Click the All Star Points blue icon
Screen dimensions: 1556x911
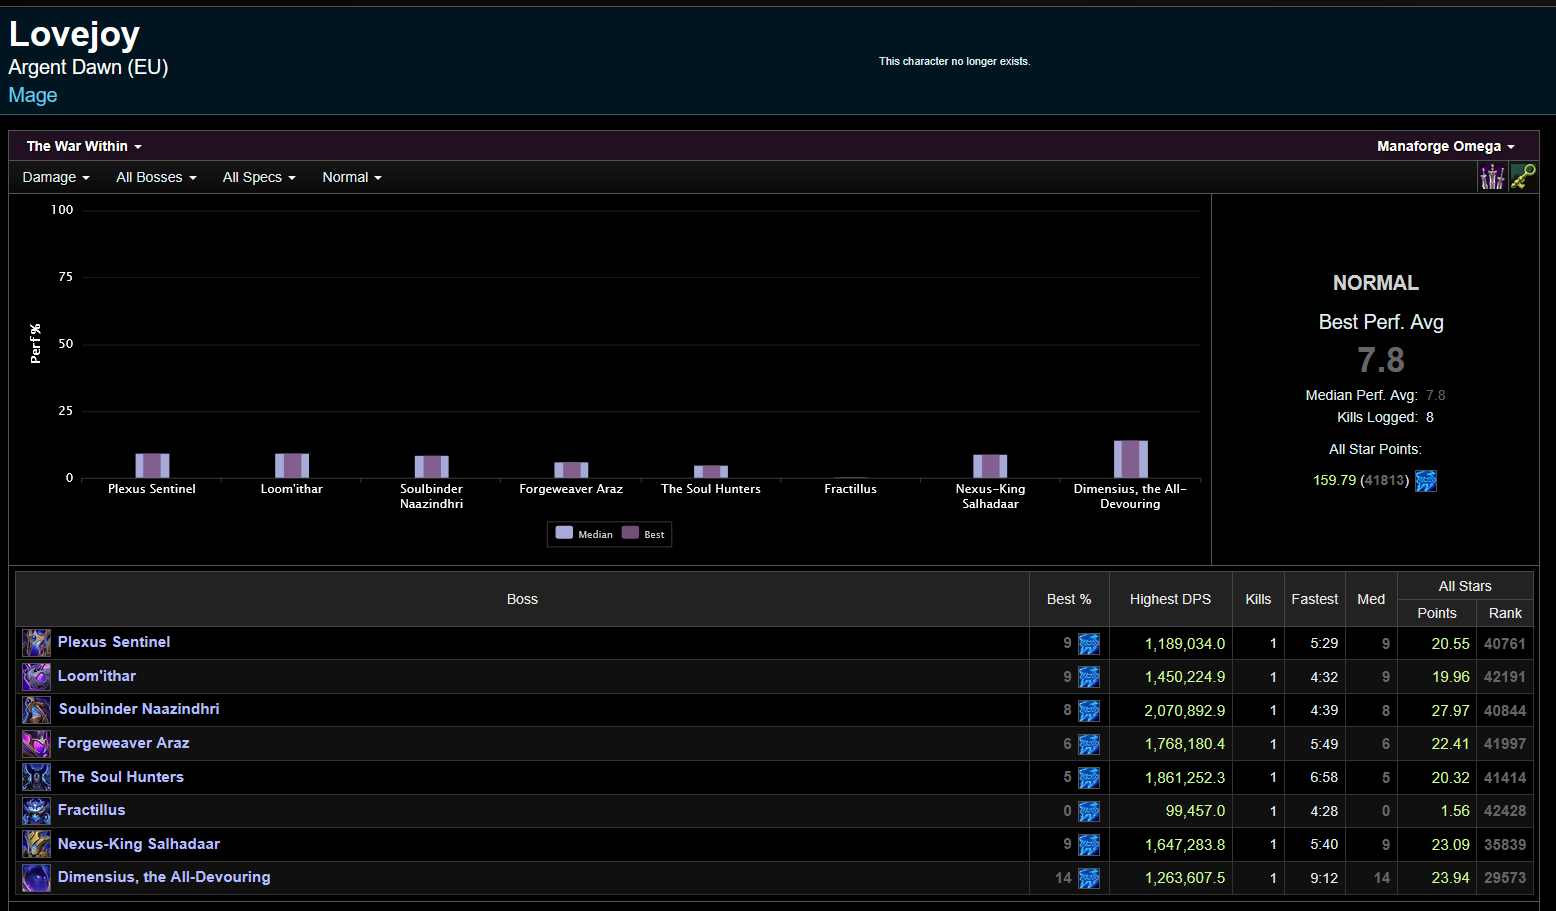(1426, 481)
